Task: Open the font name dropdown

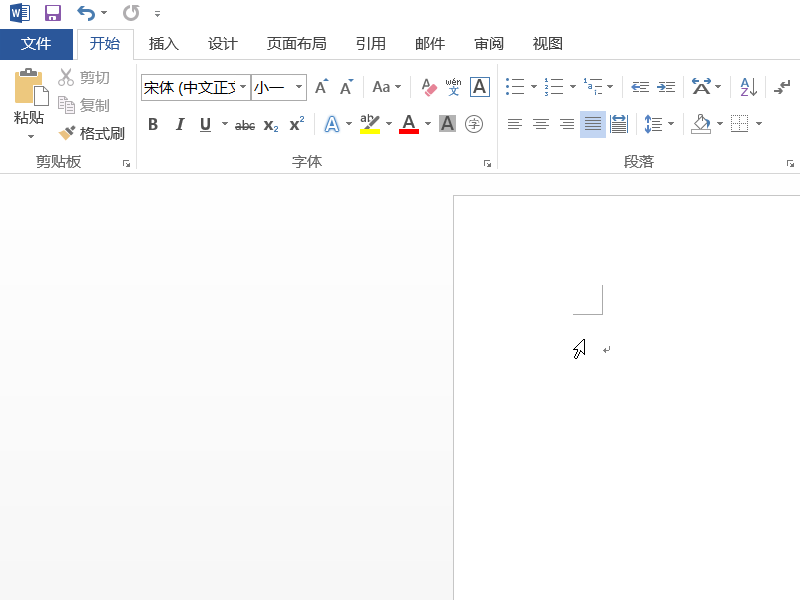Action: pyautogui.click(x=243, y=87)
